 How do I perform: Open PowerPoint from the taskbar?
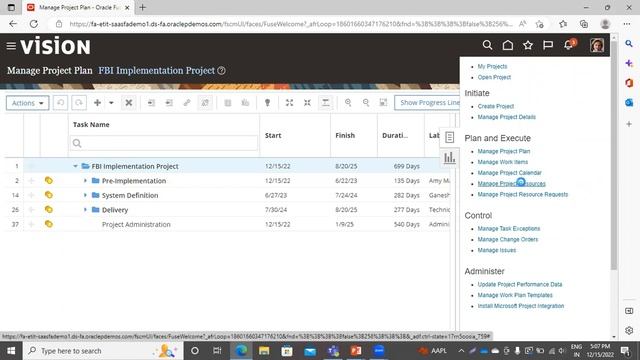point(356,351)
